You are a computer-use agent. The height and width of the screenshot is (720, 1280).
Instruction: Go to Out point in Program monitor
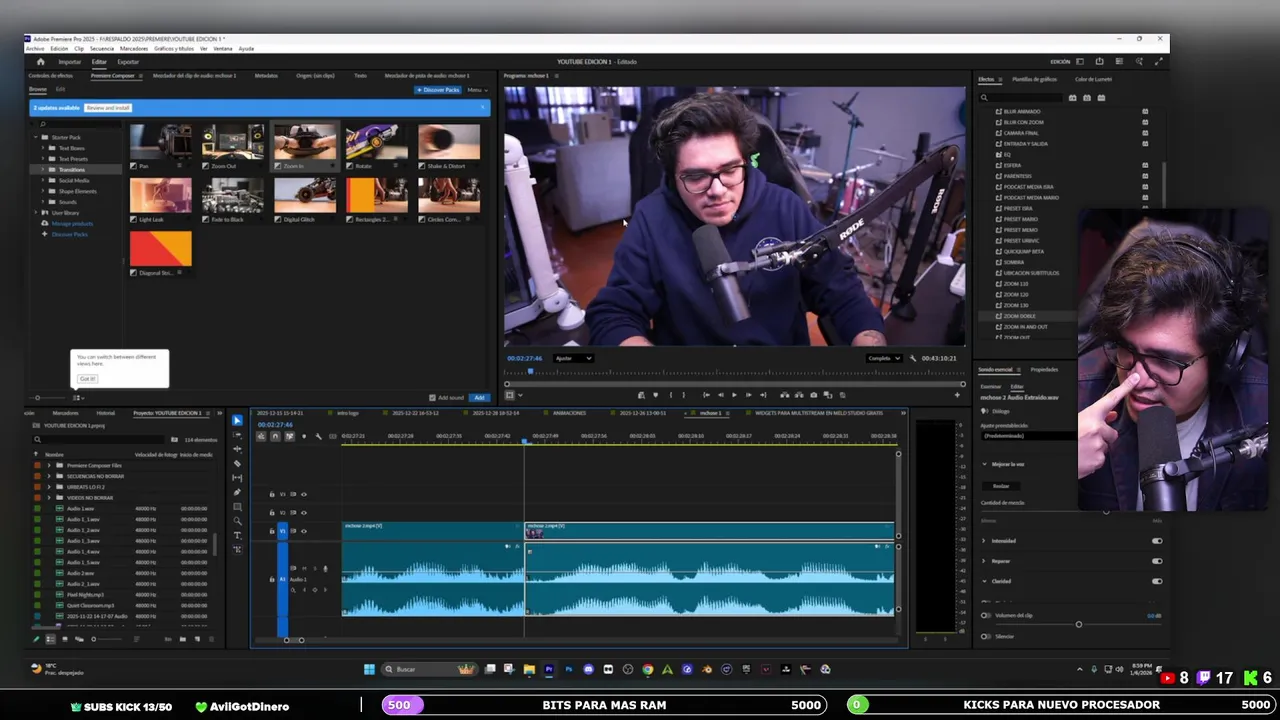(763, 395)
